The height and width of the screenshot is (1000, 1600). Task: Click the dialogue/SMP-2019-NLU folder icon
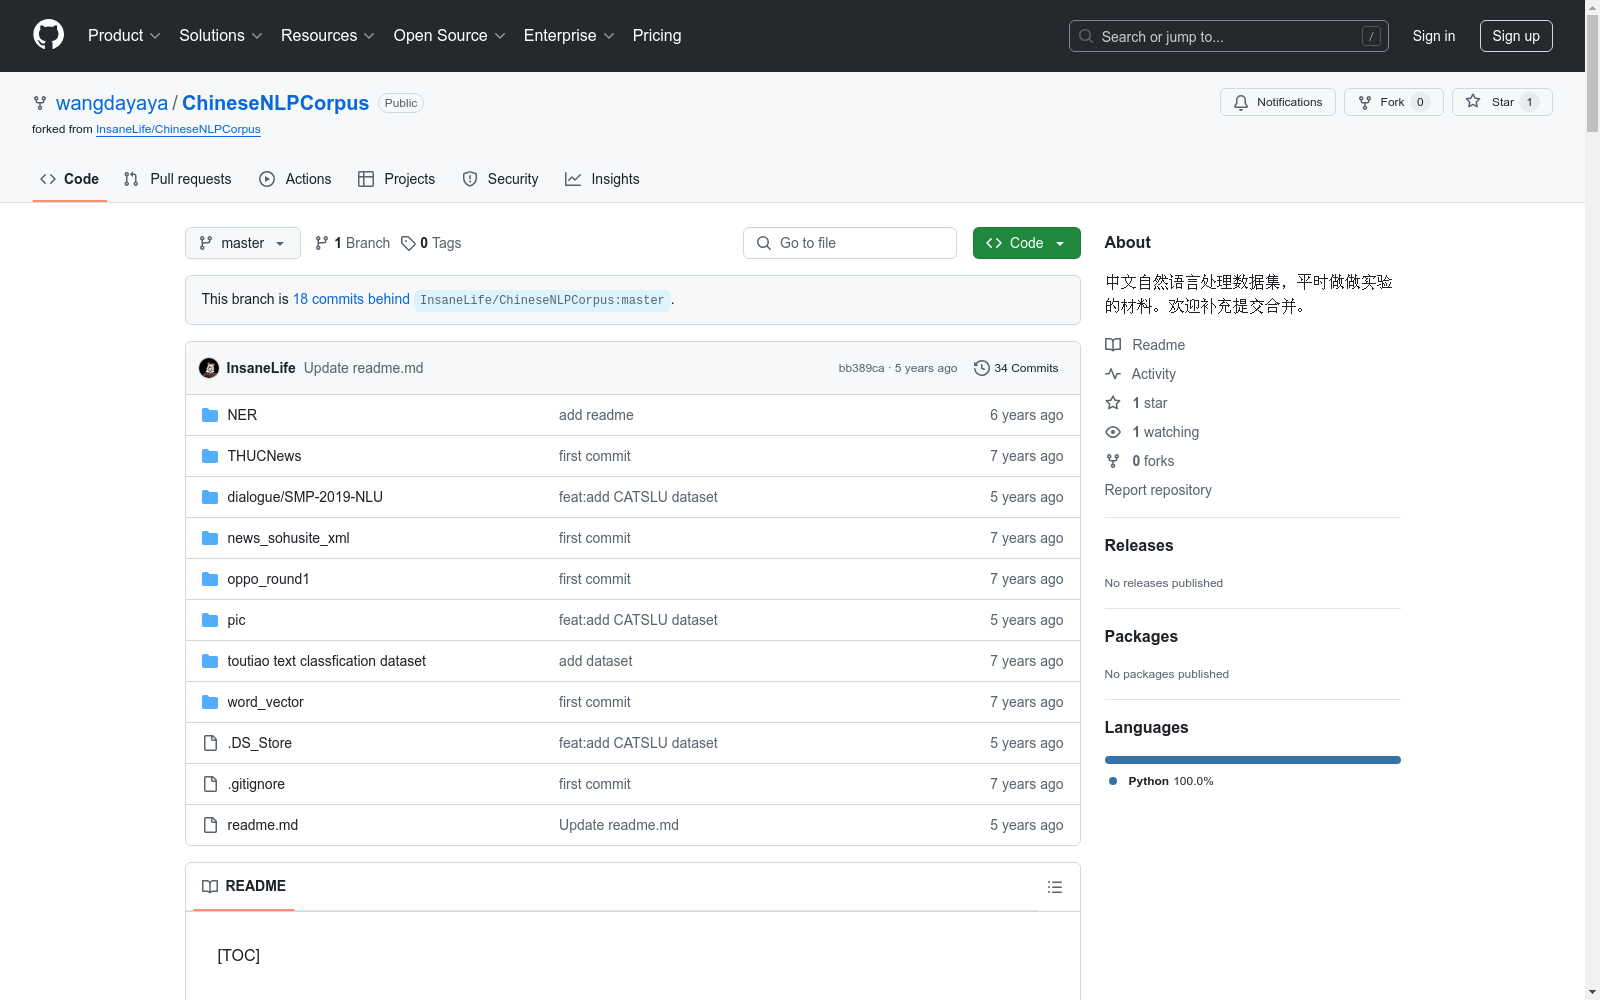(210, 497)
